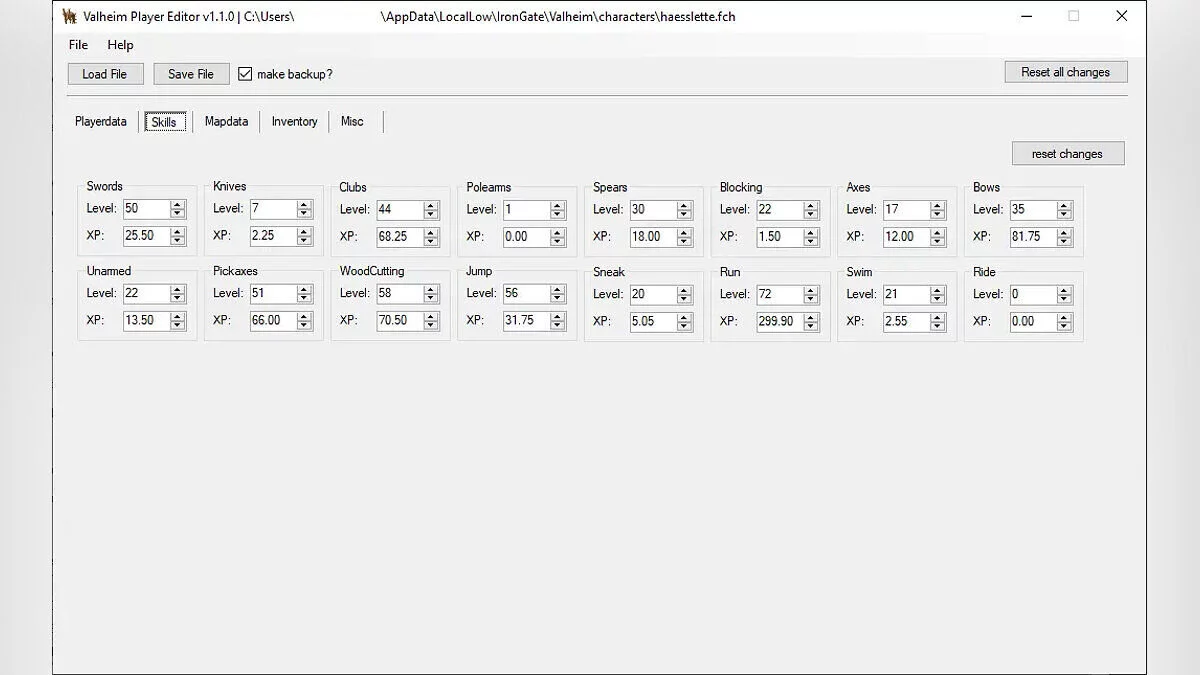Click the Ride XP input field
Screen dimensions: 1200x675
(1032, 322)
